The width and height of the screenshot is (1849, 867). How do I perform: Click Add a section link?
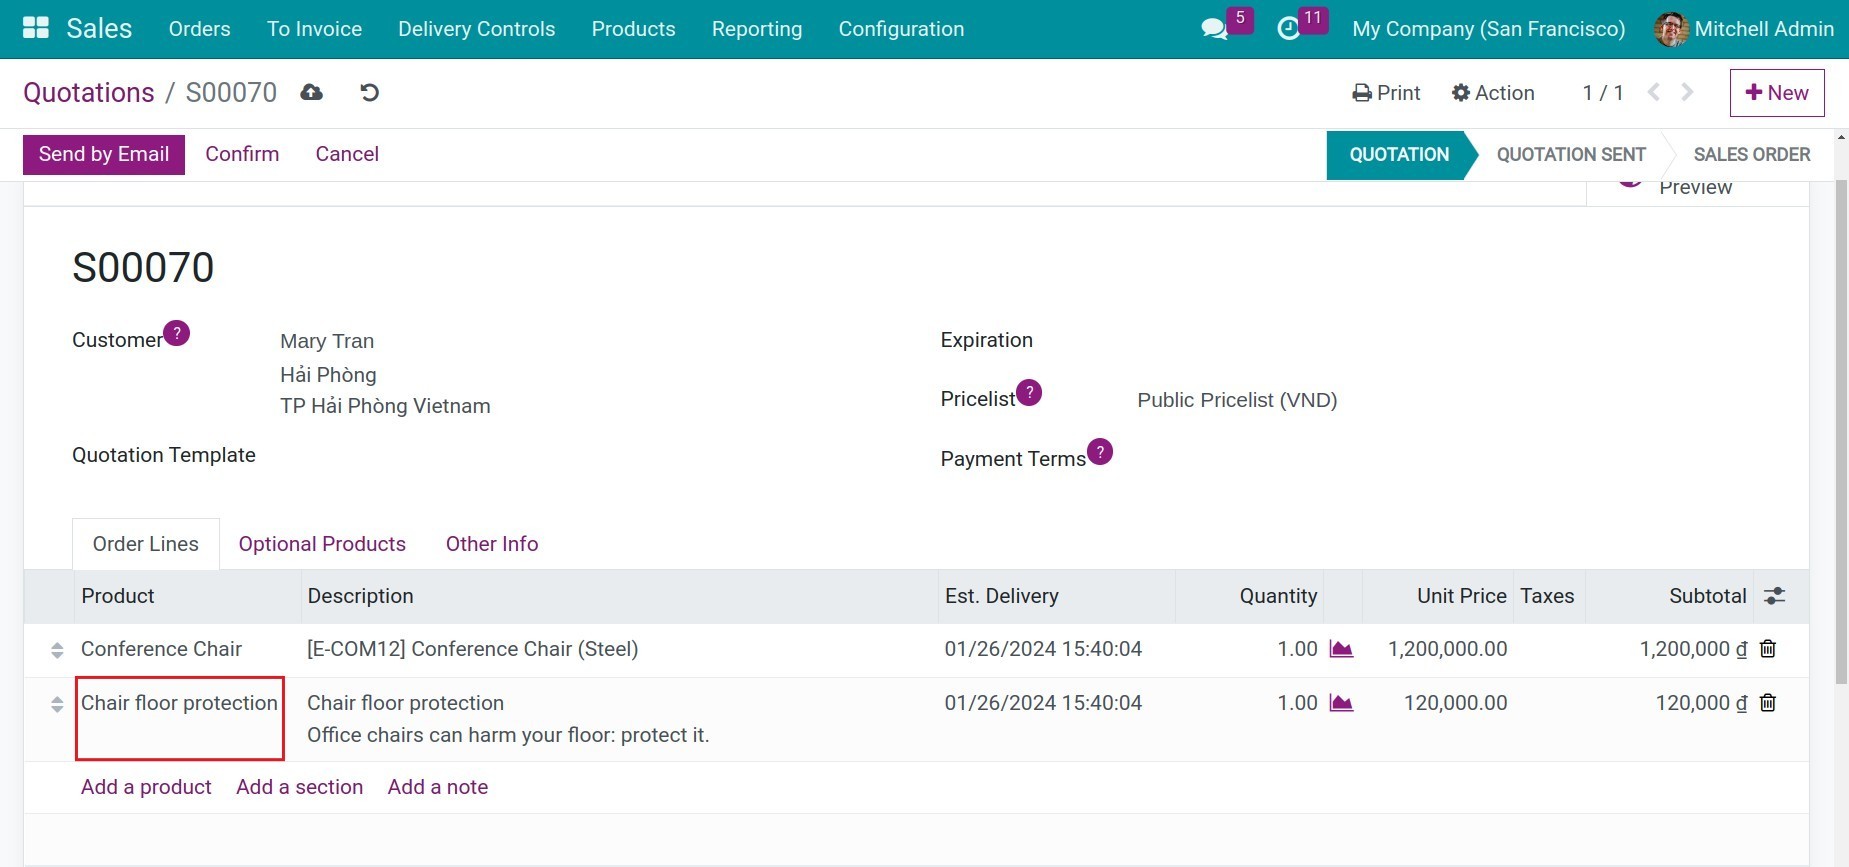tap(300, 787)
